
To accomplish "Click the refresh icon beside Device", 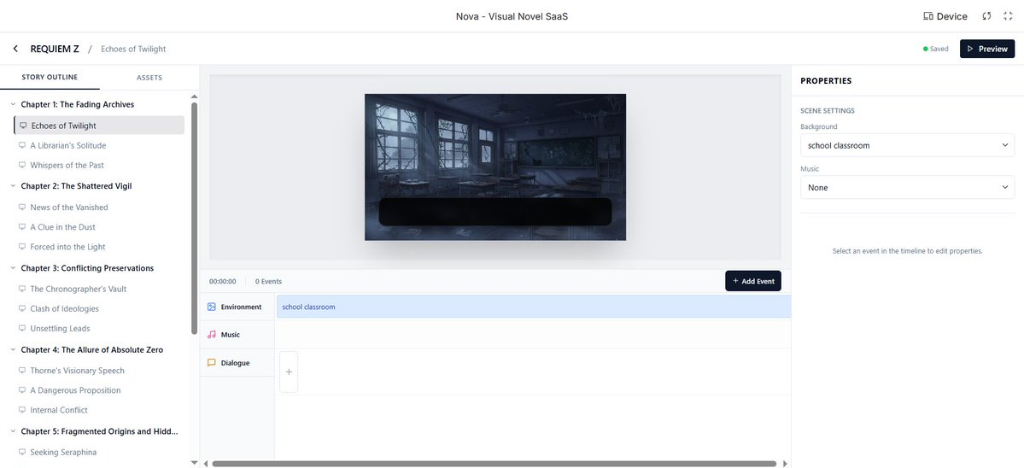I will pyautogui.click(x=987, y=16).
